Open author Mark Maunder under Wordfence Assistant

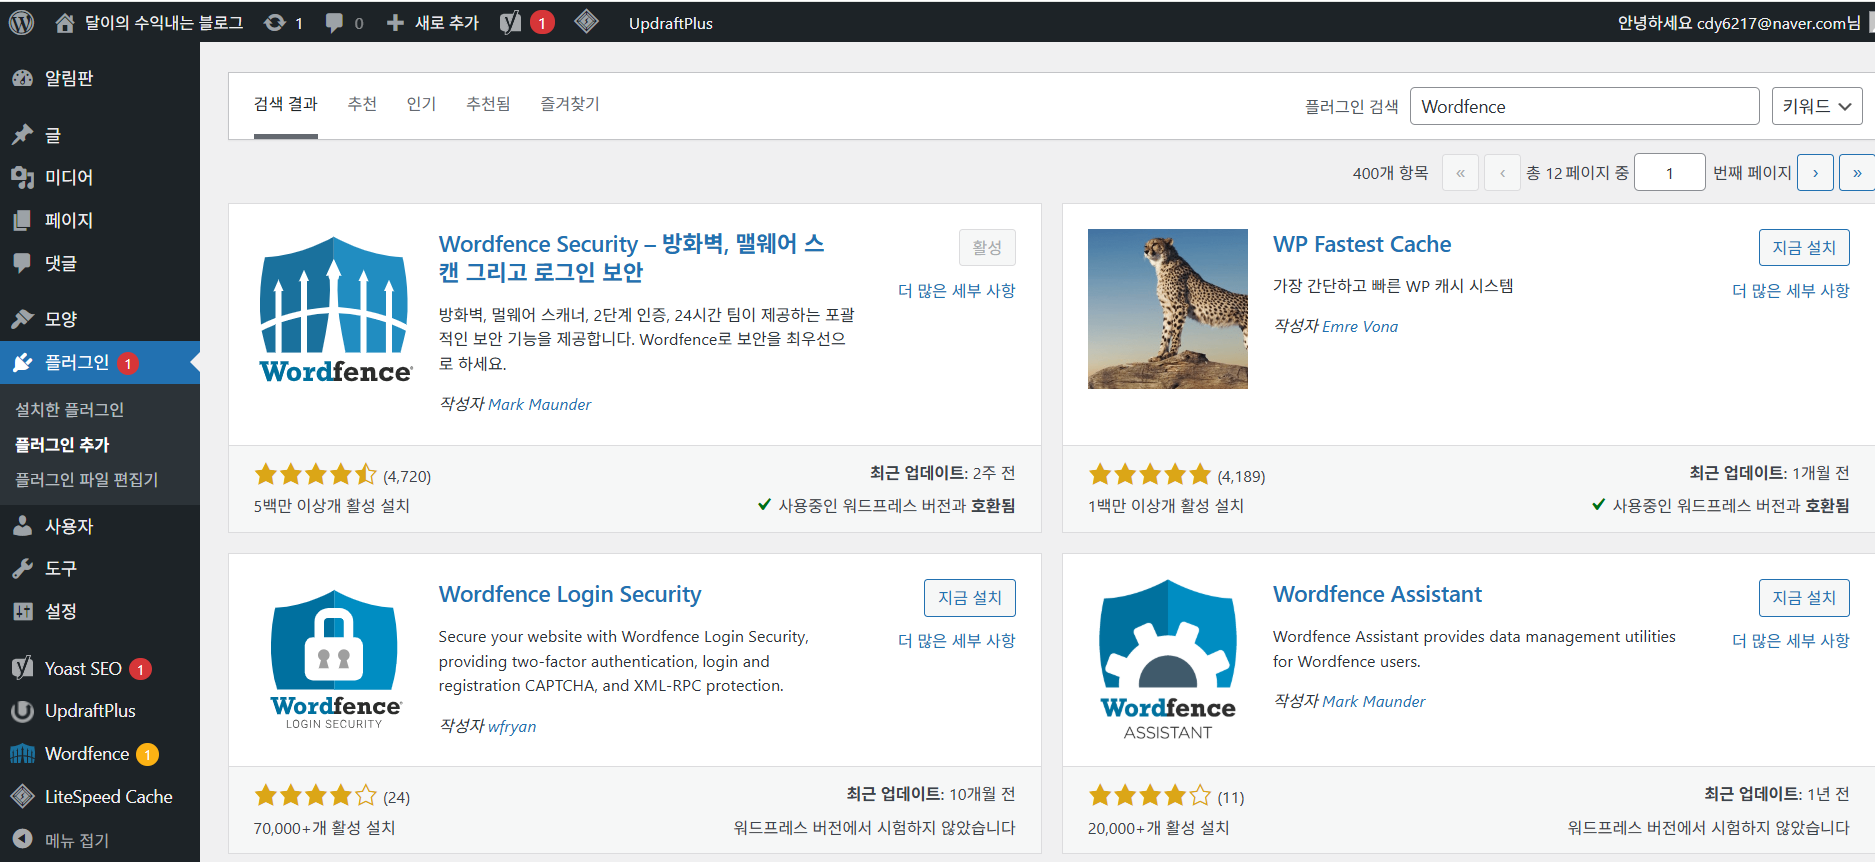1374,702
